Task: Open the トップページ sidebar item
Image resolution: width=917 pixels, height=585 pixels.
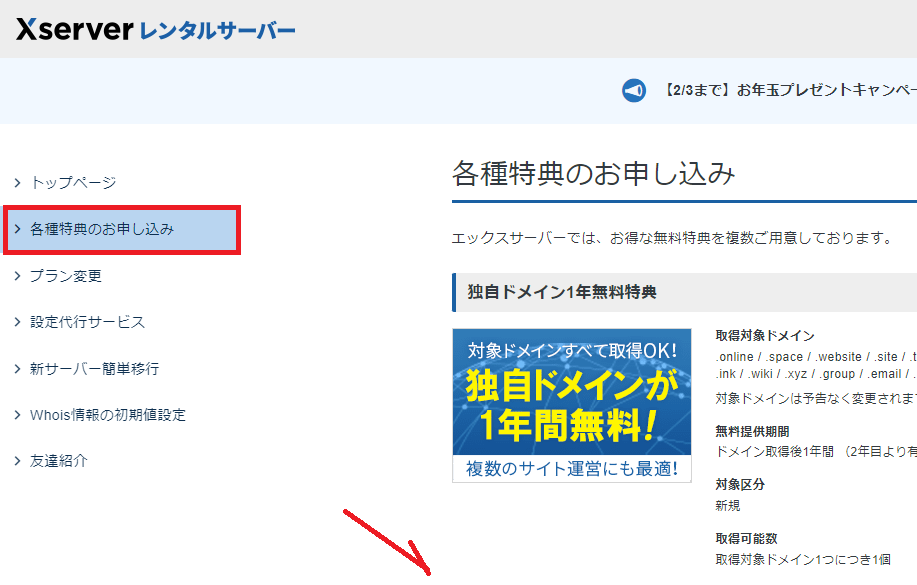Action: (73, 183)
